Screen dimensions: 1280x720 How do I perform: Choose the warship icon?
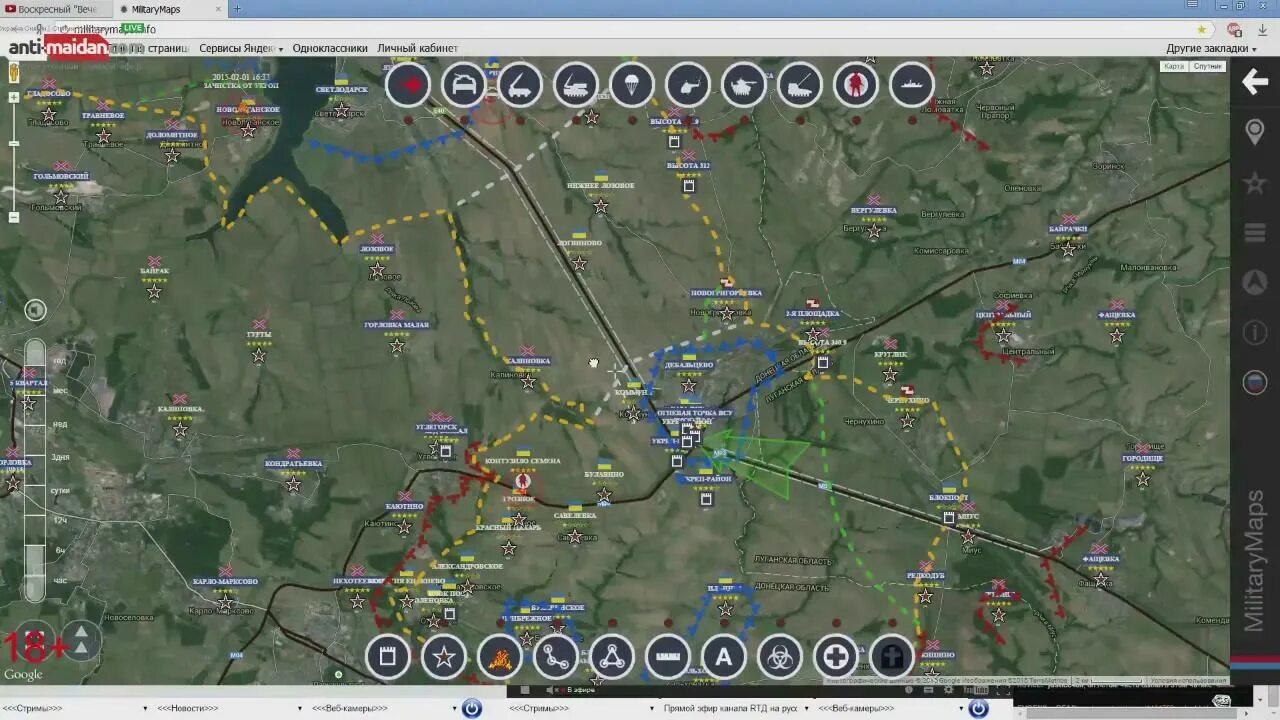911,86
